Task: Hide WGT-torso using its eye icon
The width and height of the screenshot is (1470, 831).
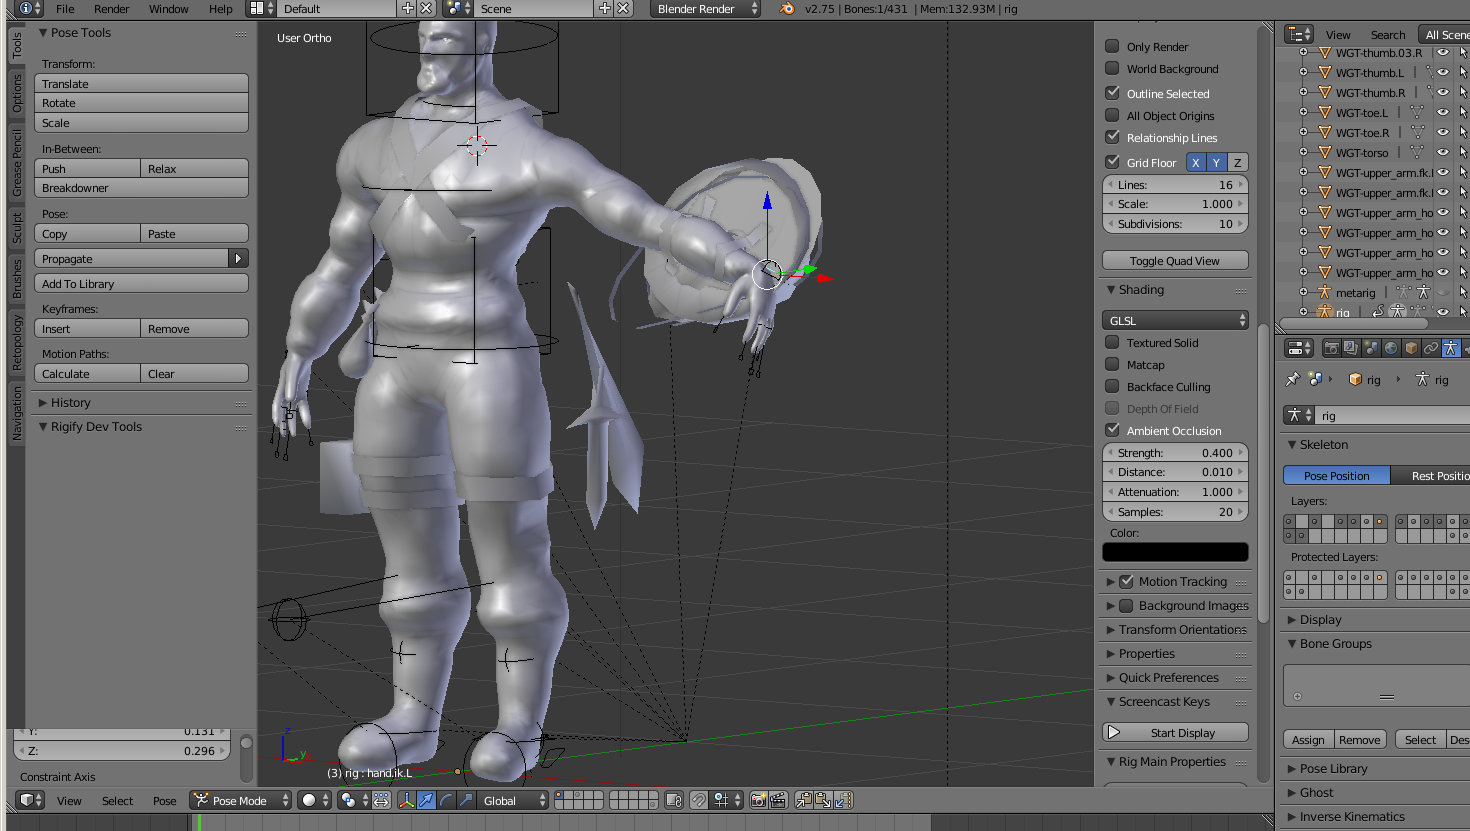Action: [1442, 152]
